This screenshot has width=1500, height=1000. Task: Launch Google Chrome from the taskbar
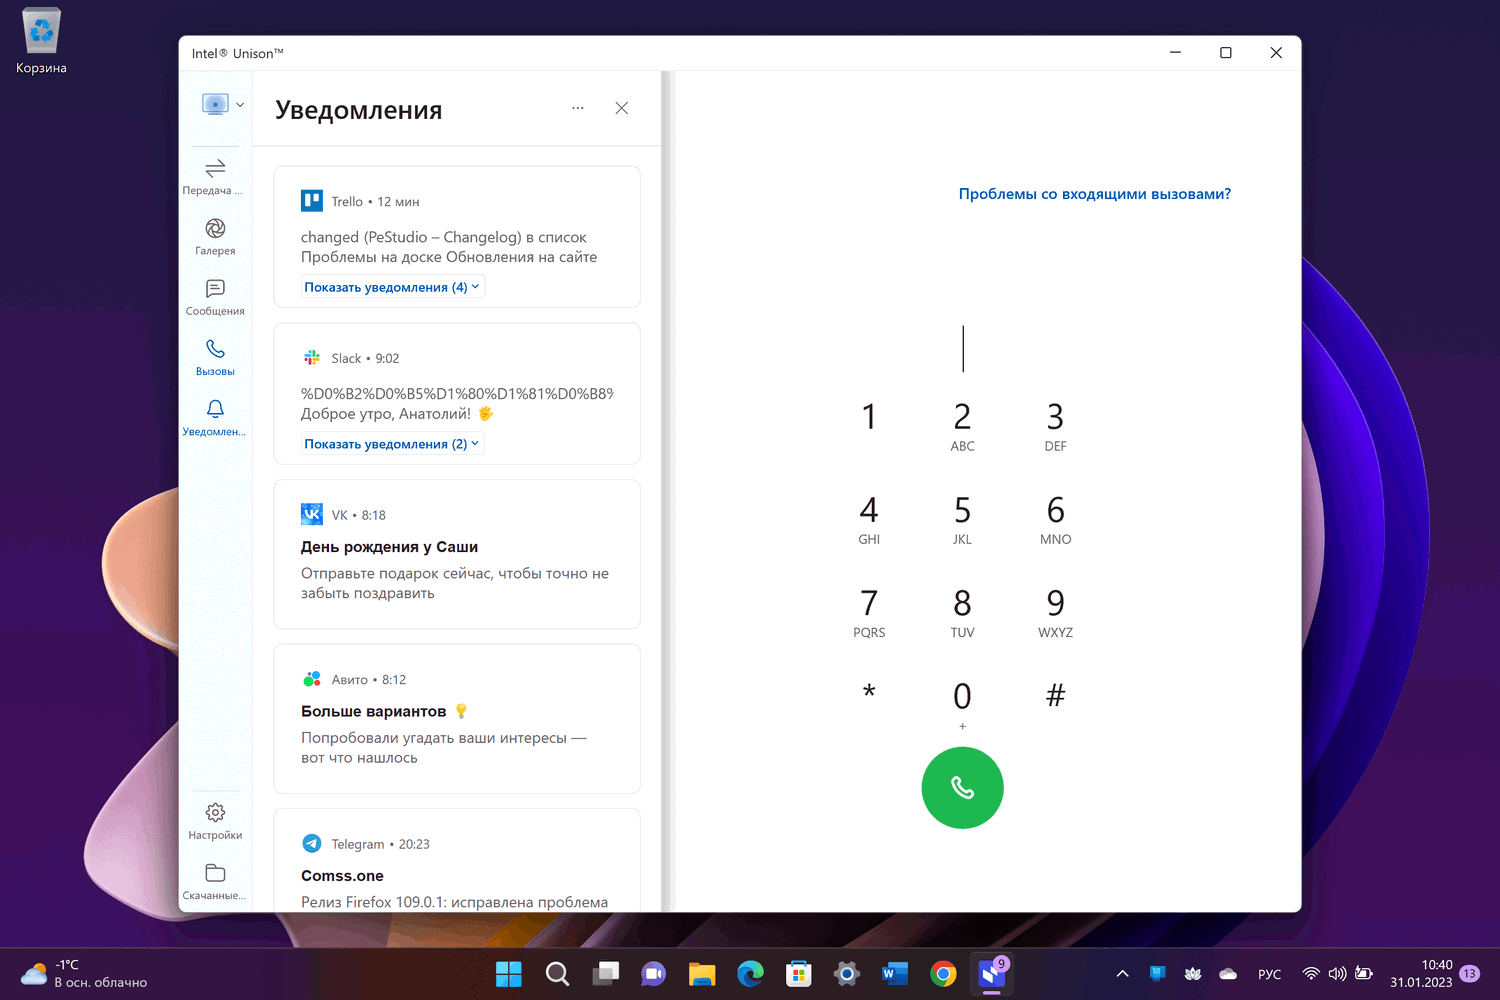pos(943,974)
